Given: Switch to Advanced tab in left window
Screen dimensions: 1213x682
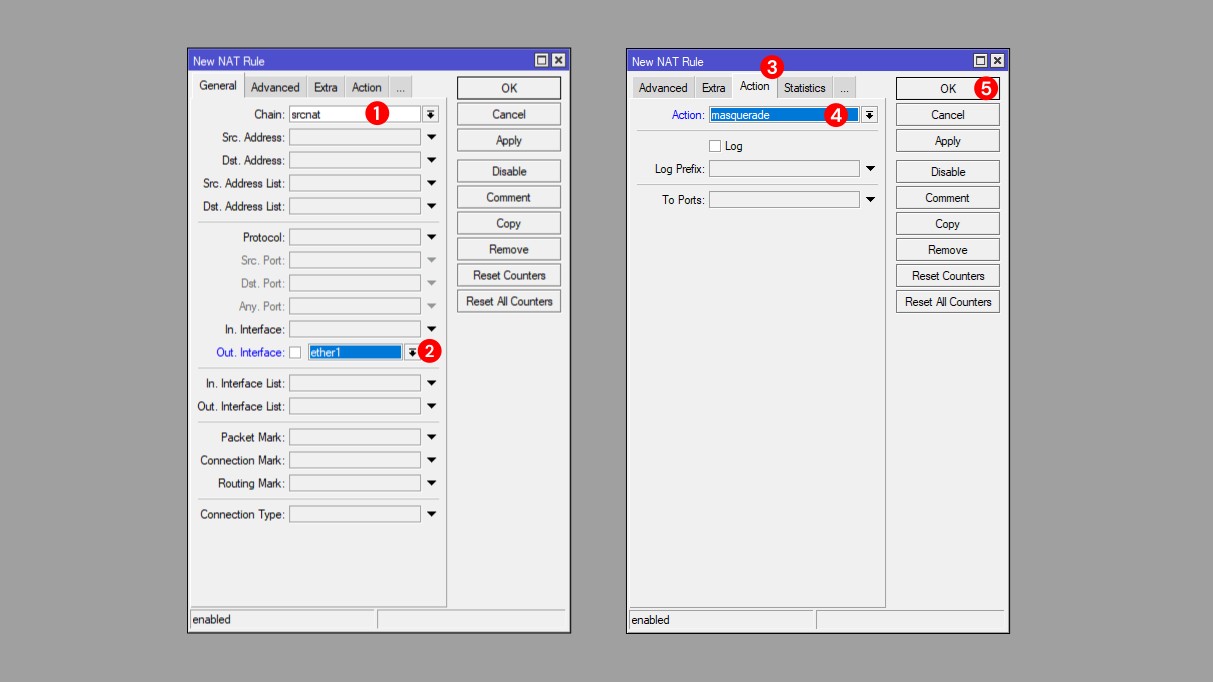Looking at the screenshot, I should (275, 87).
